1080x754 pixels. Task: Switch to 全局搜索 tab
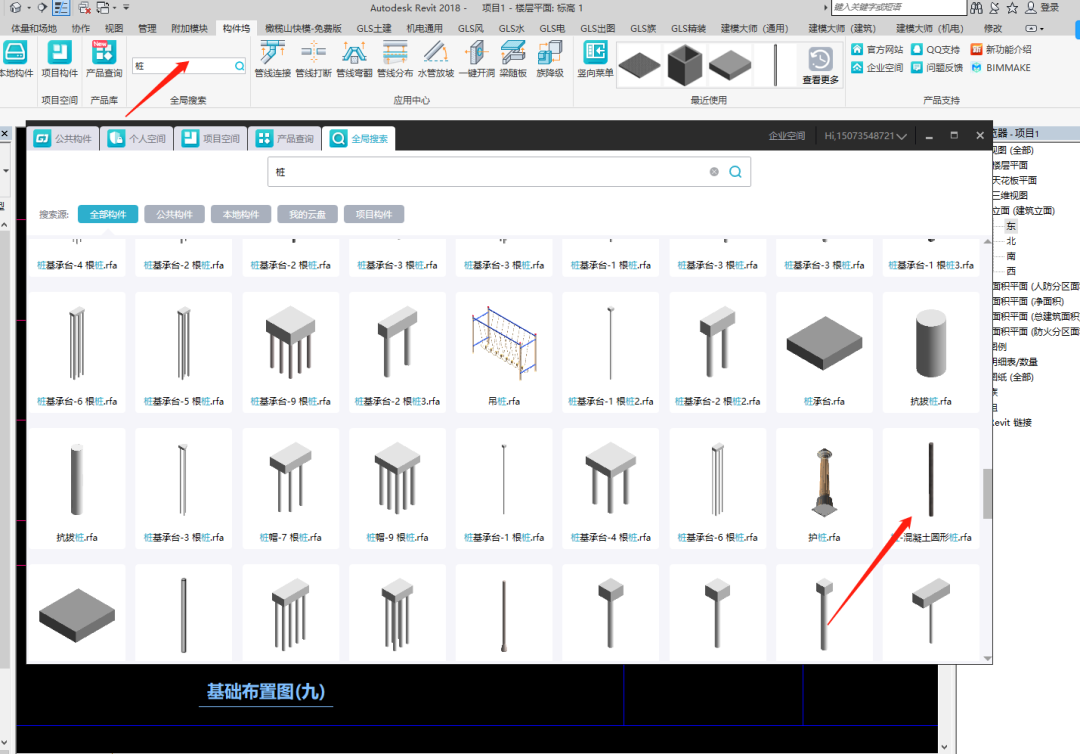[x=359, y=138]
